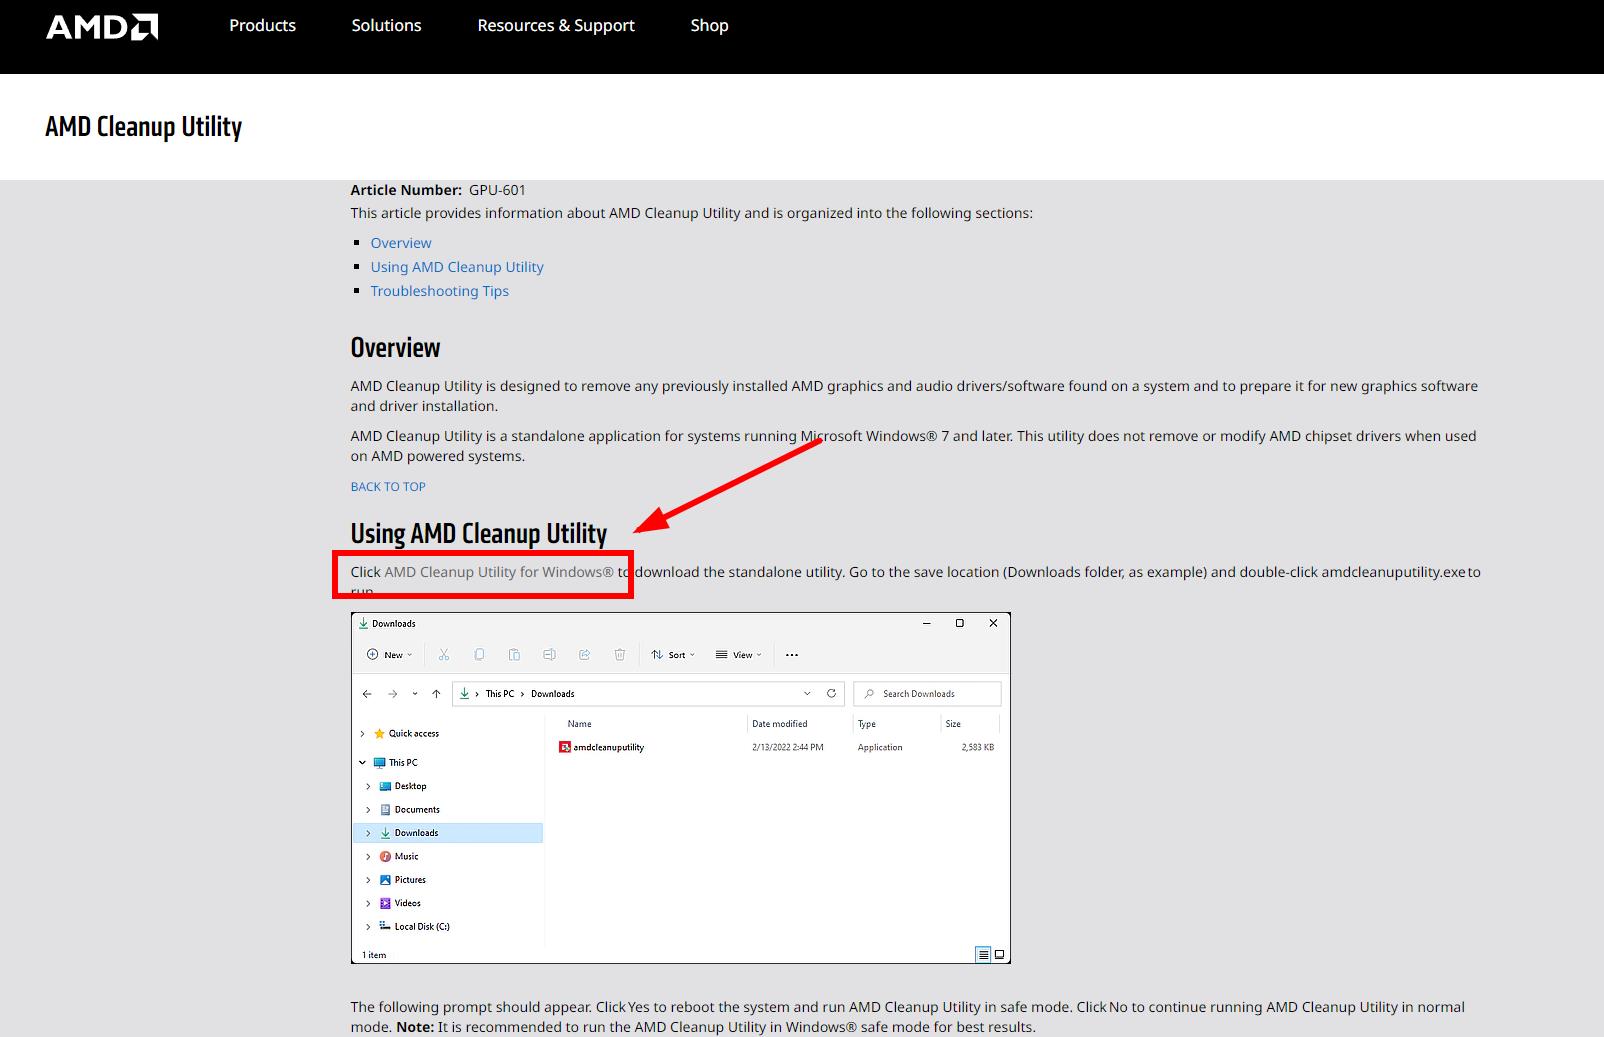Click the Refresh icon in address bar

pyautogui.click(x=831, y=693)
